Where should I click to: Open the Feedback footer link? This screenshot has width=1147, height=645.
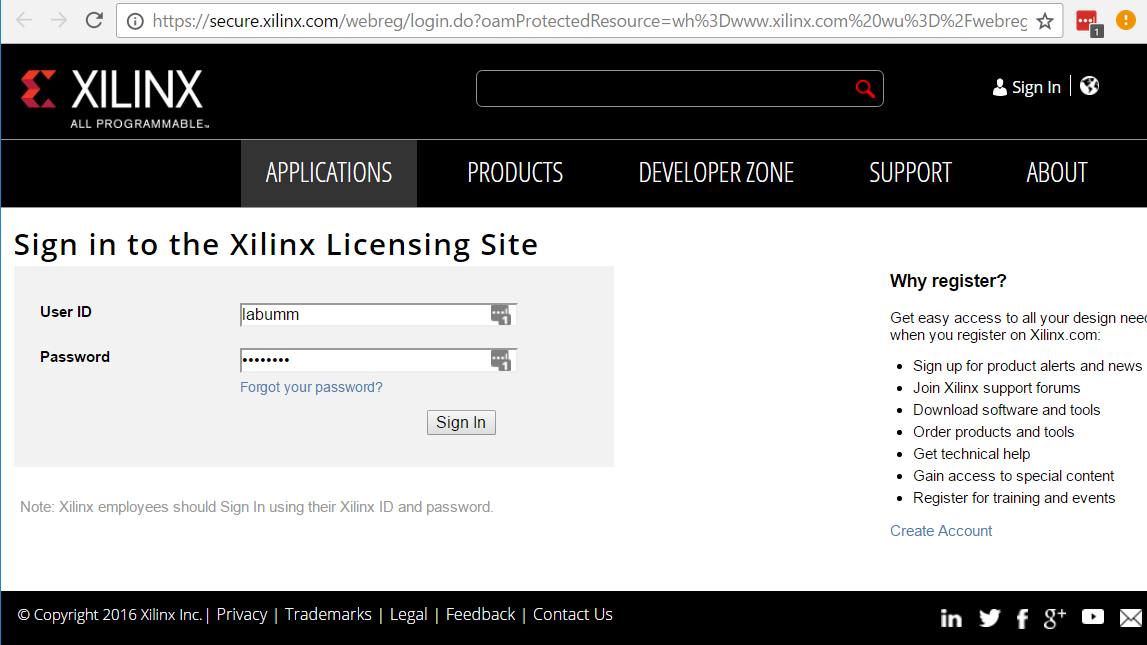pyautogui.click(x=480, y=615)
